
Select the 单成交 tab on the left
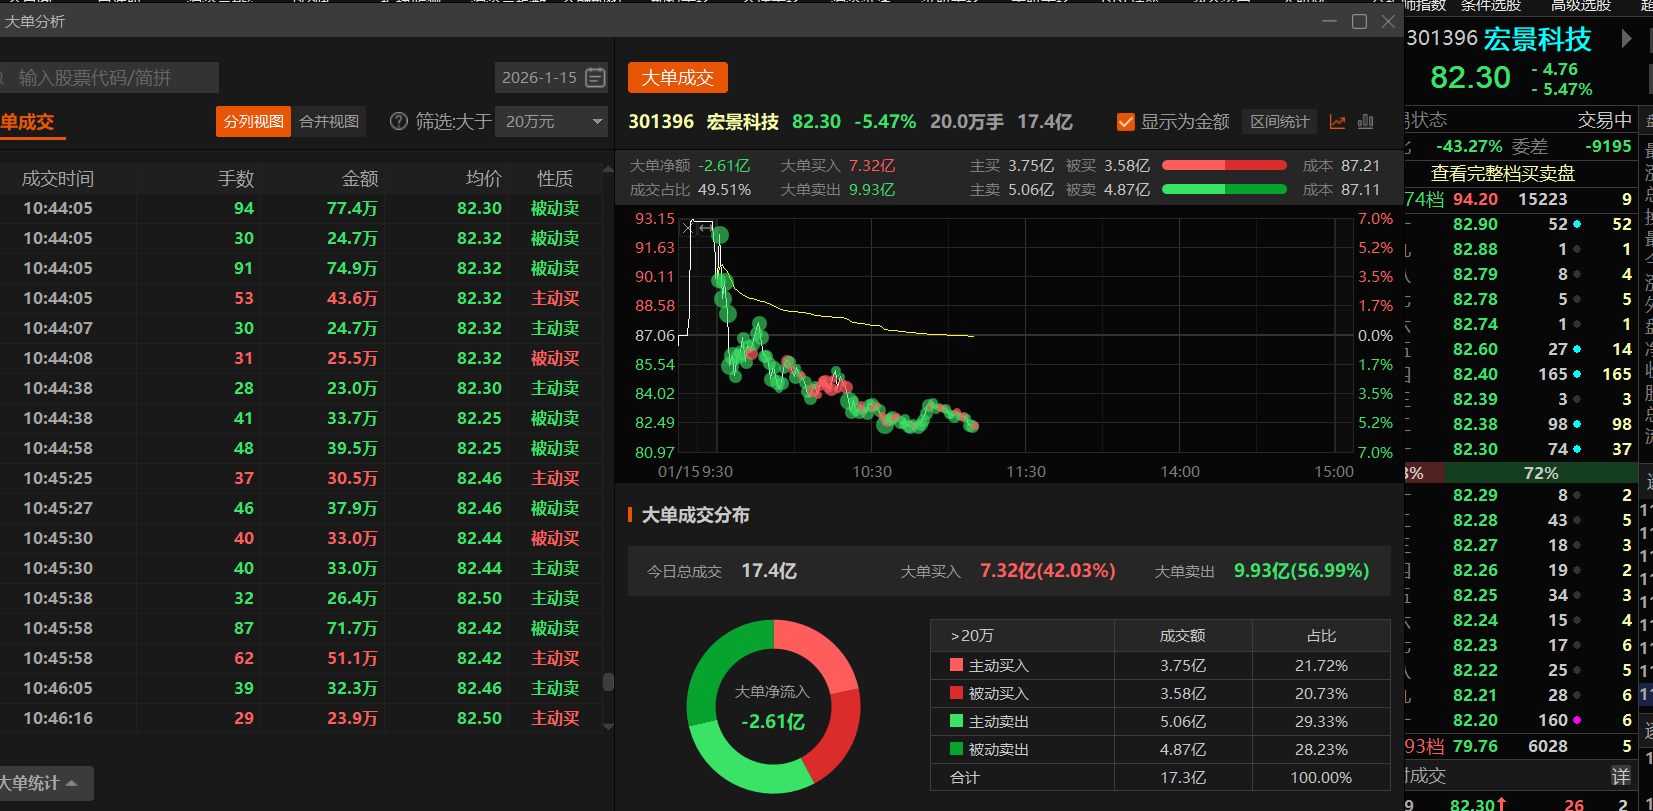coord(27,122)
